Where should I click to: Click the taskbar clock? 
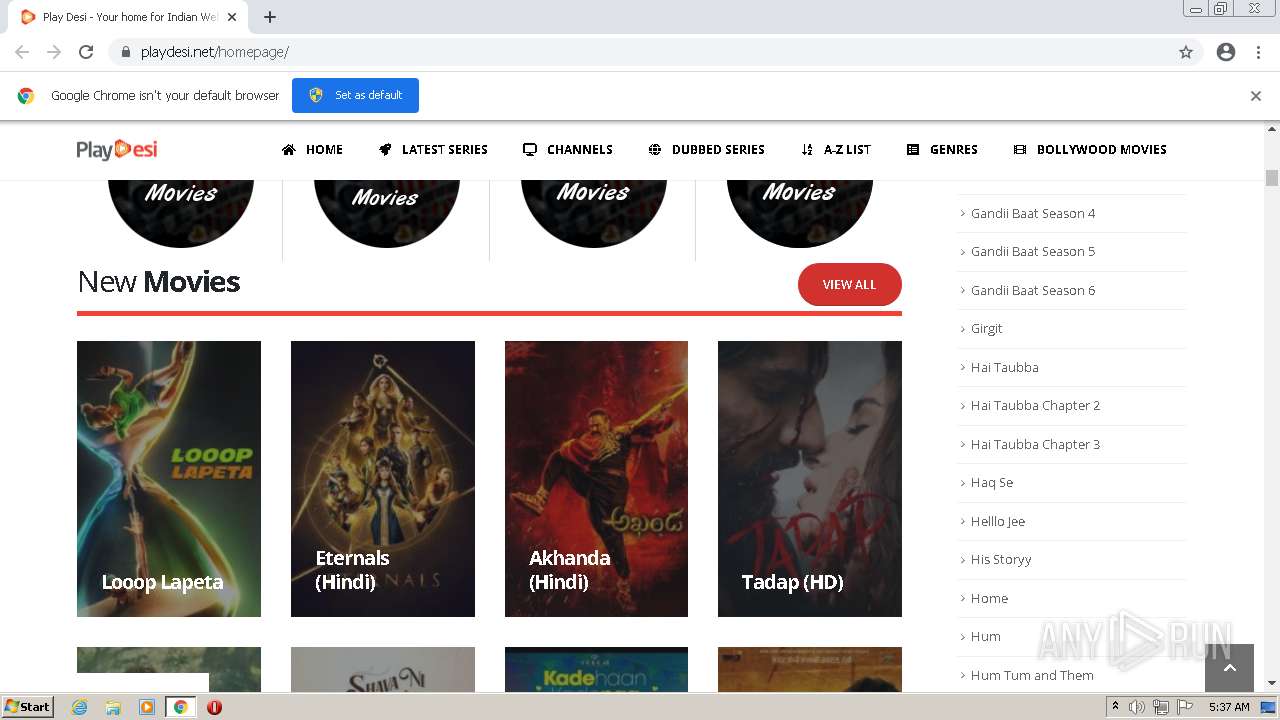point(1229,707)
